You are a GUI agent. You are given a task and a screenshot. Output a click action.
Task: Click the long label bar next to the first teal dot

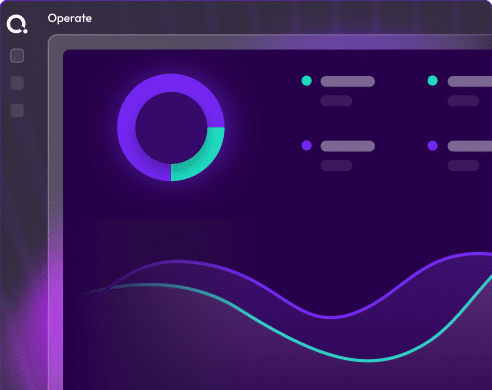tap(348, 81)
